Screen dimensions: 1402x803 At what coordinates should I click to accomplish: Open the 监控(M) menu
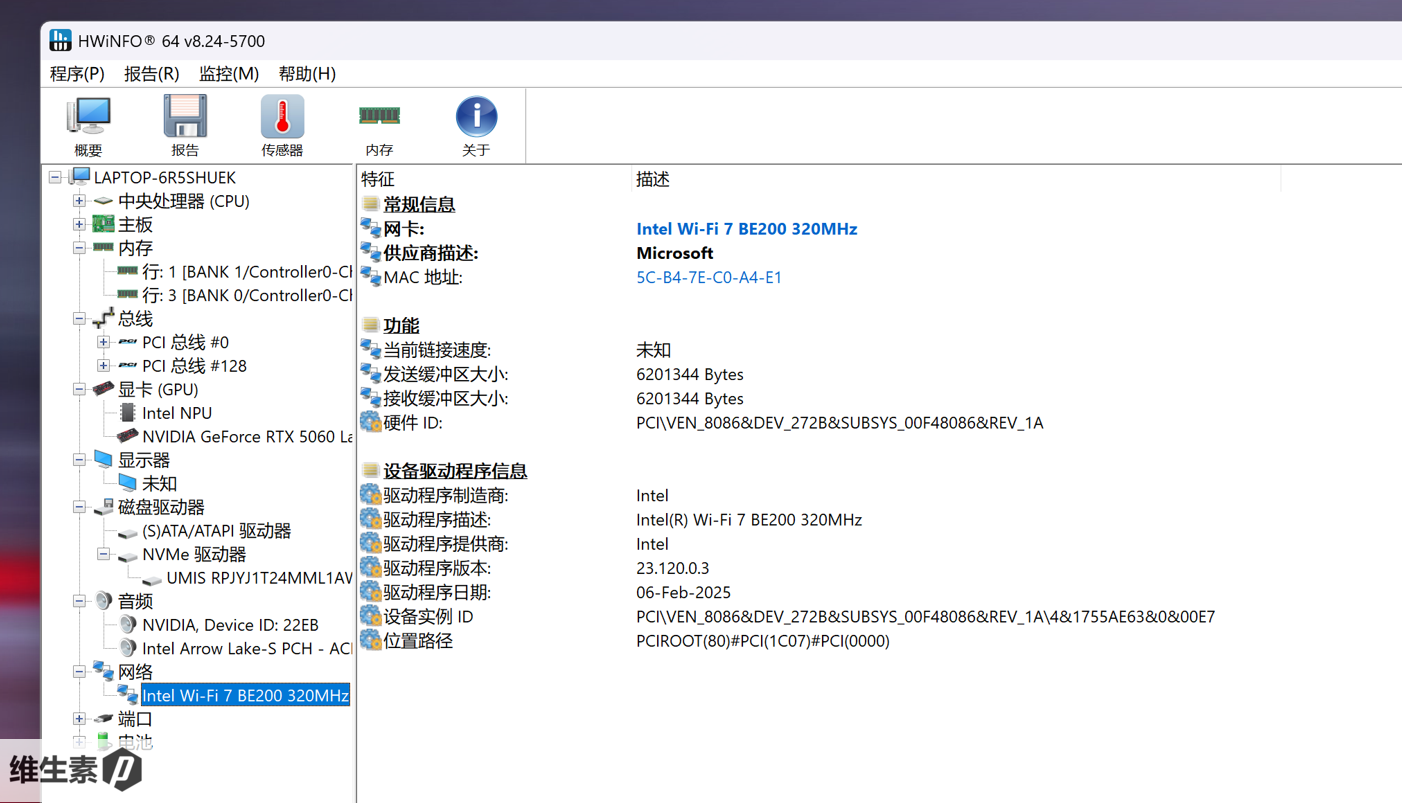pos(229,74)
